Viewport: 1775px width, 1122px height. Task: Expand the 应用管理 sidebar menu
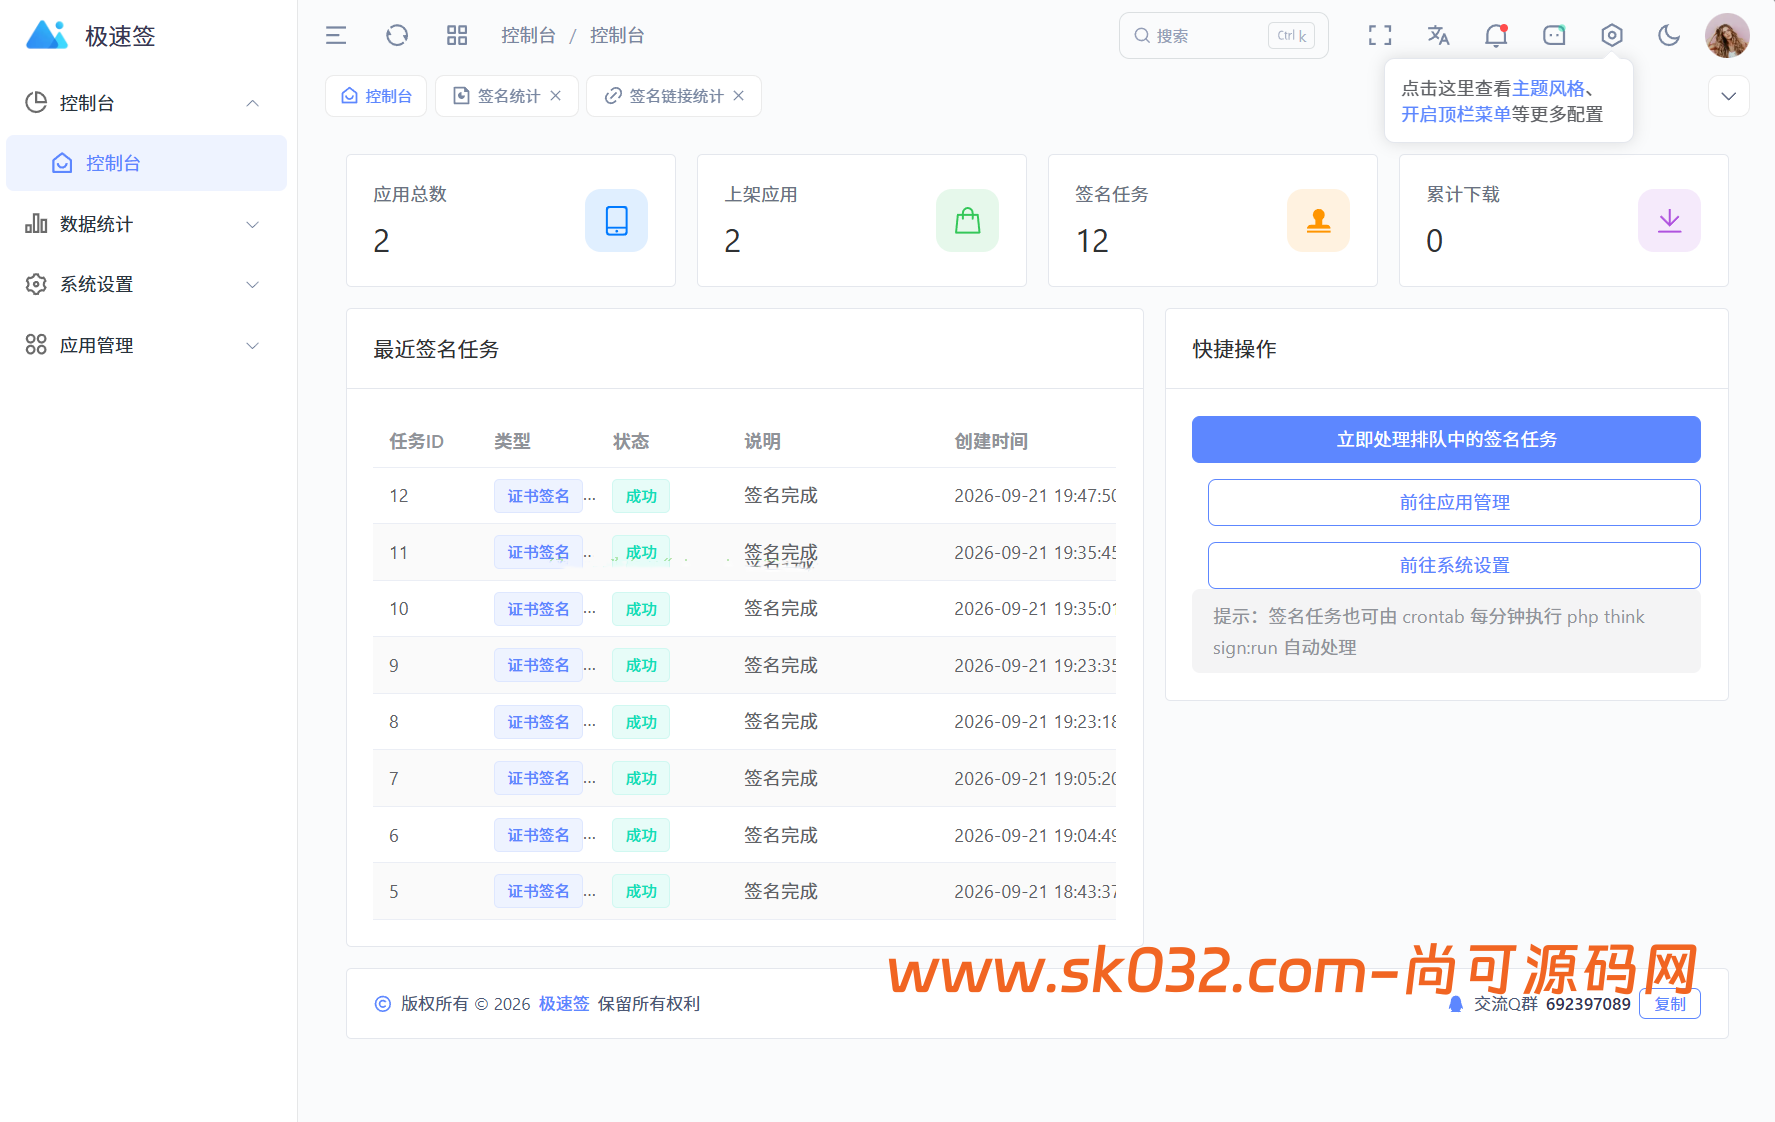coord(146,345)
